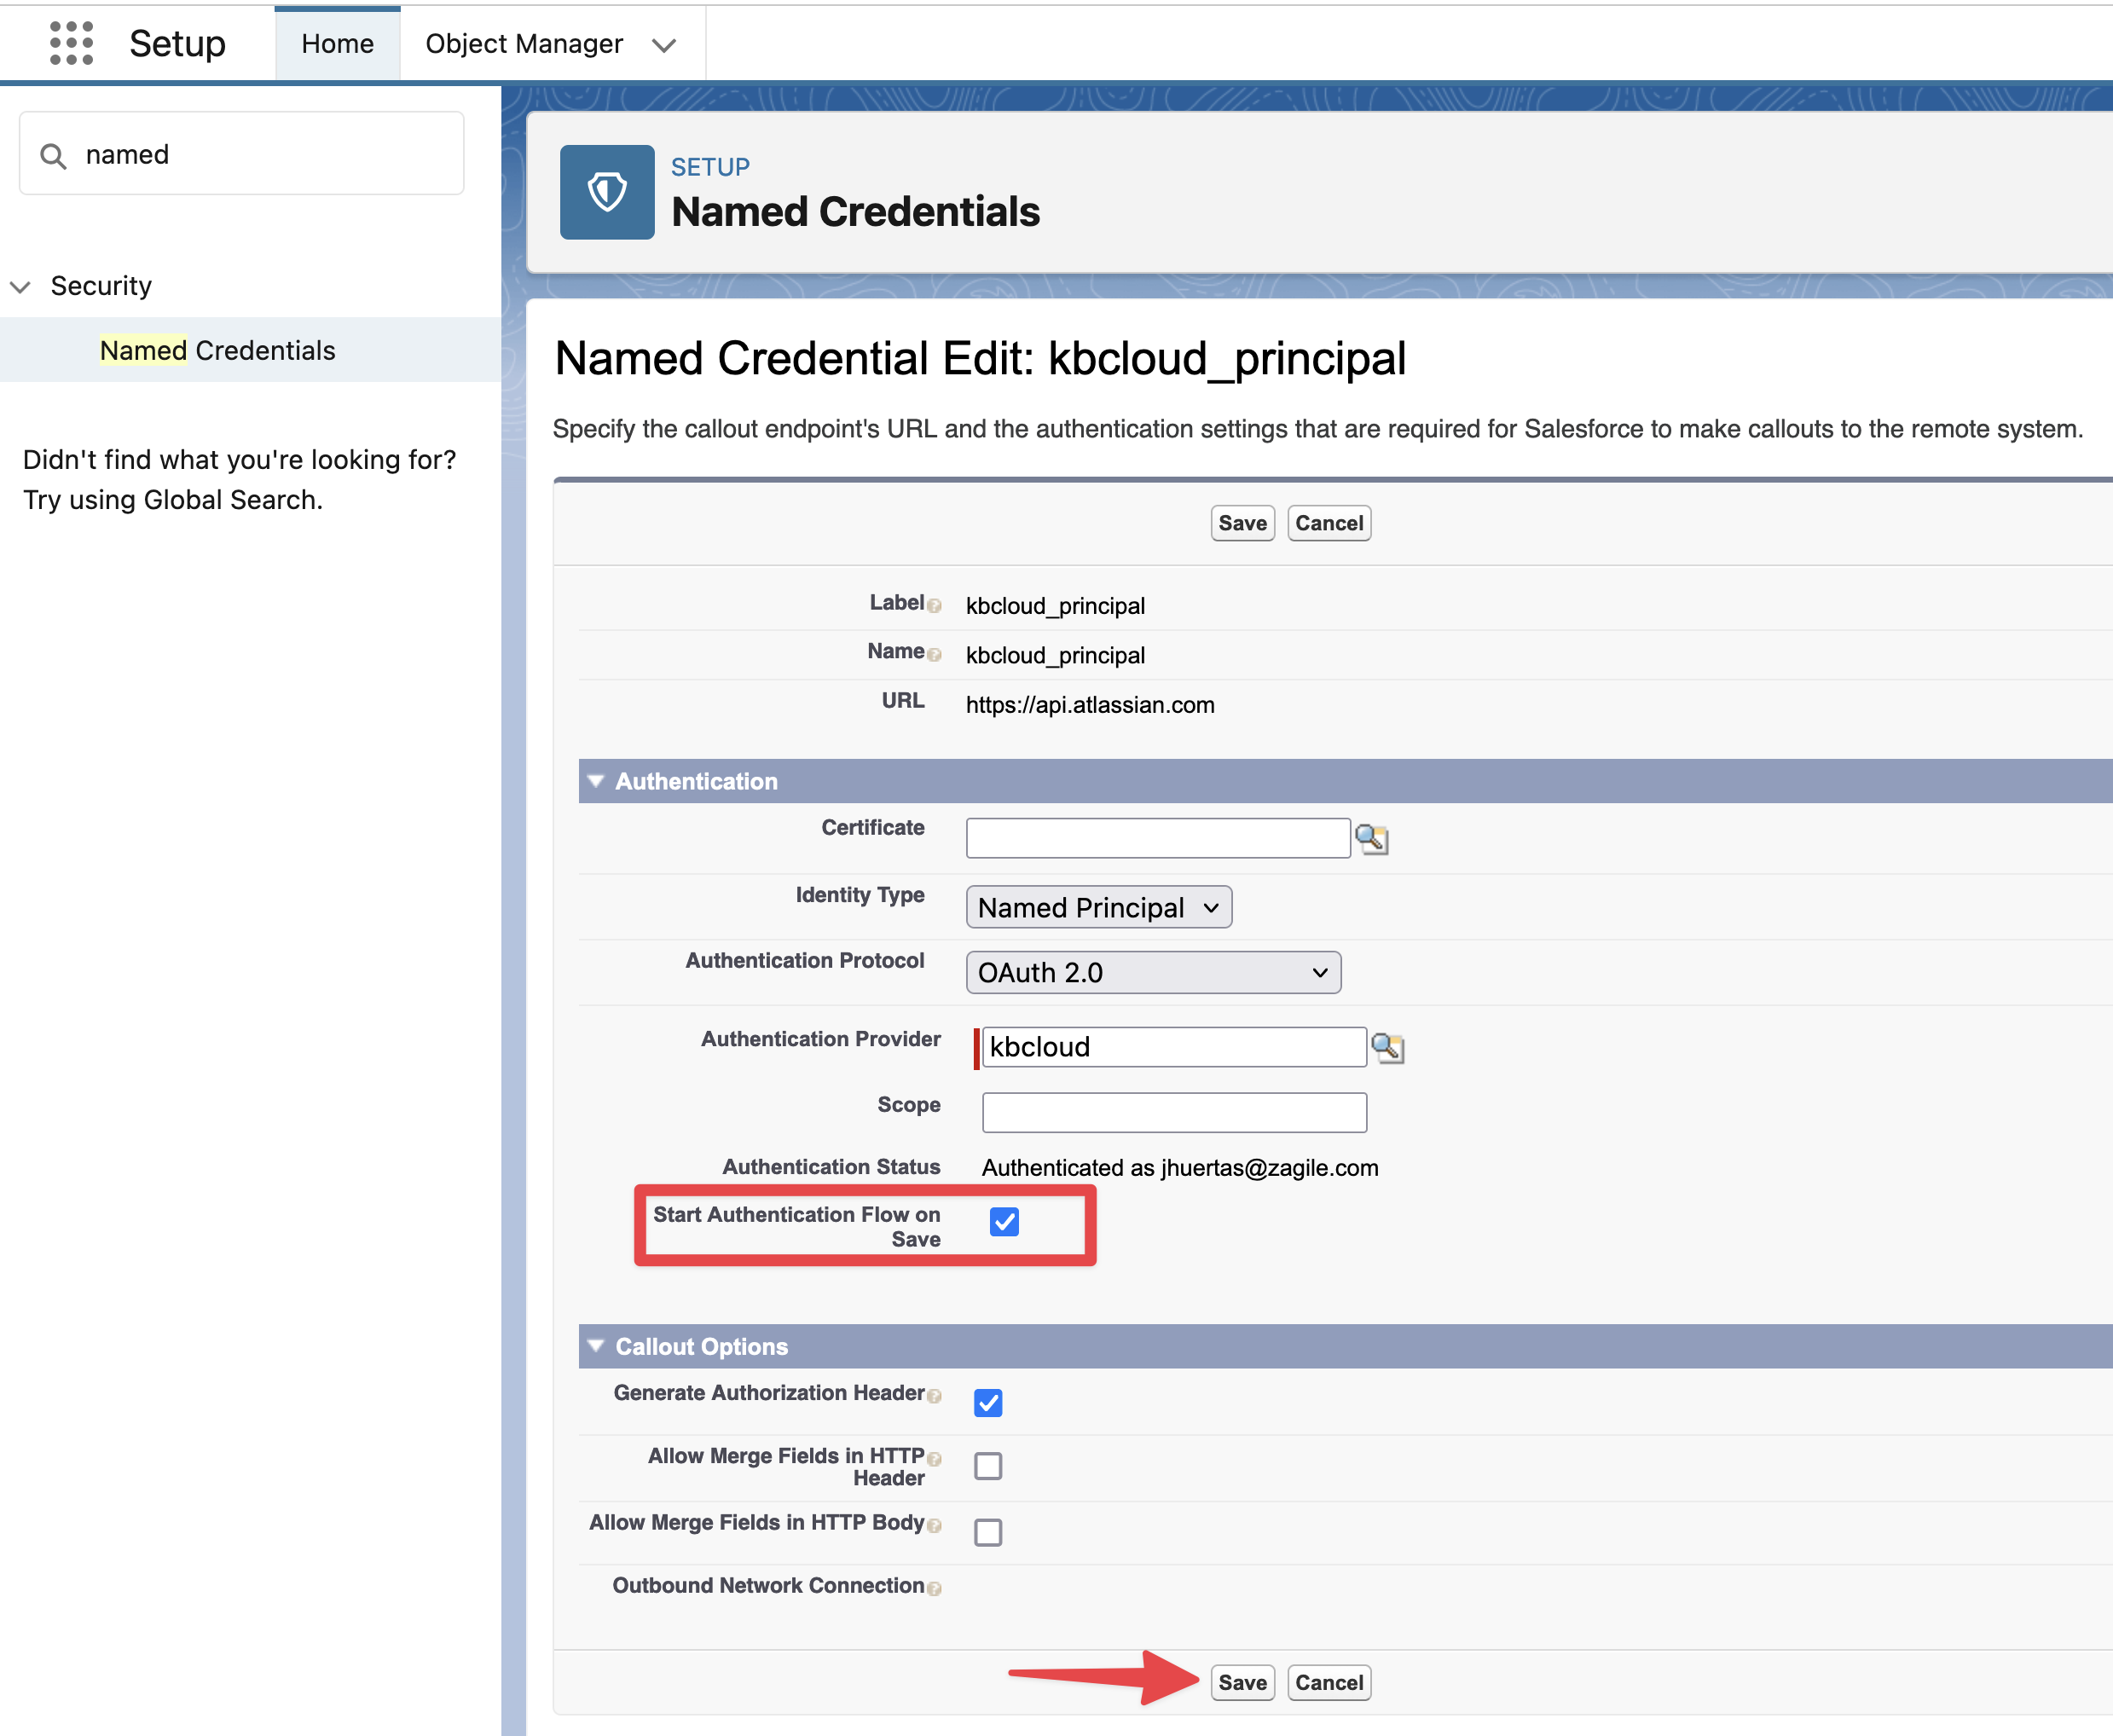
Task: Switch to the Home tab
Action: 337,44
